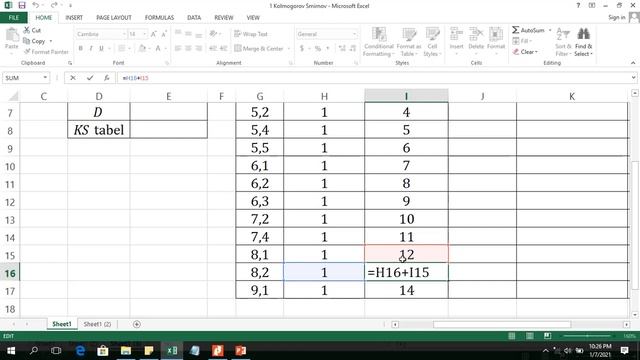Confirm formula with checkmark
Screen dimensions: 640x360
pos(90,78)
